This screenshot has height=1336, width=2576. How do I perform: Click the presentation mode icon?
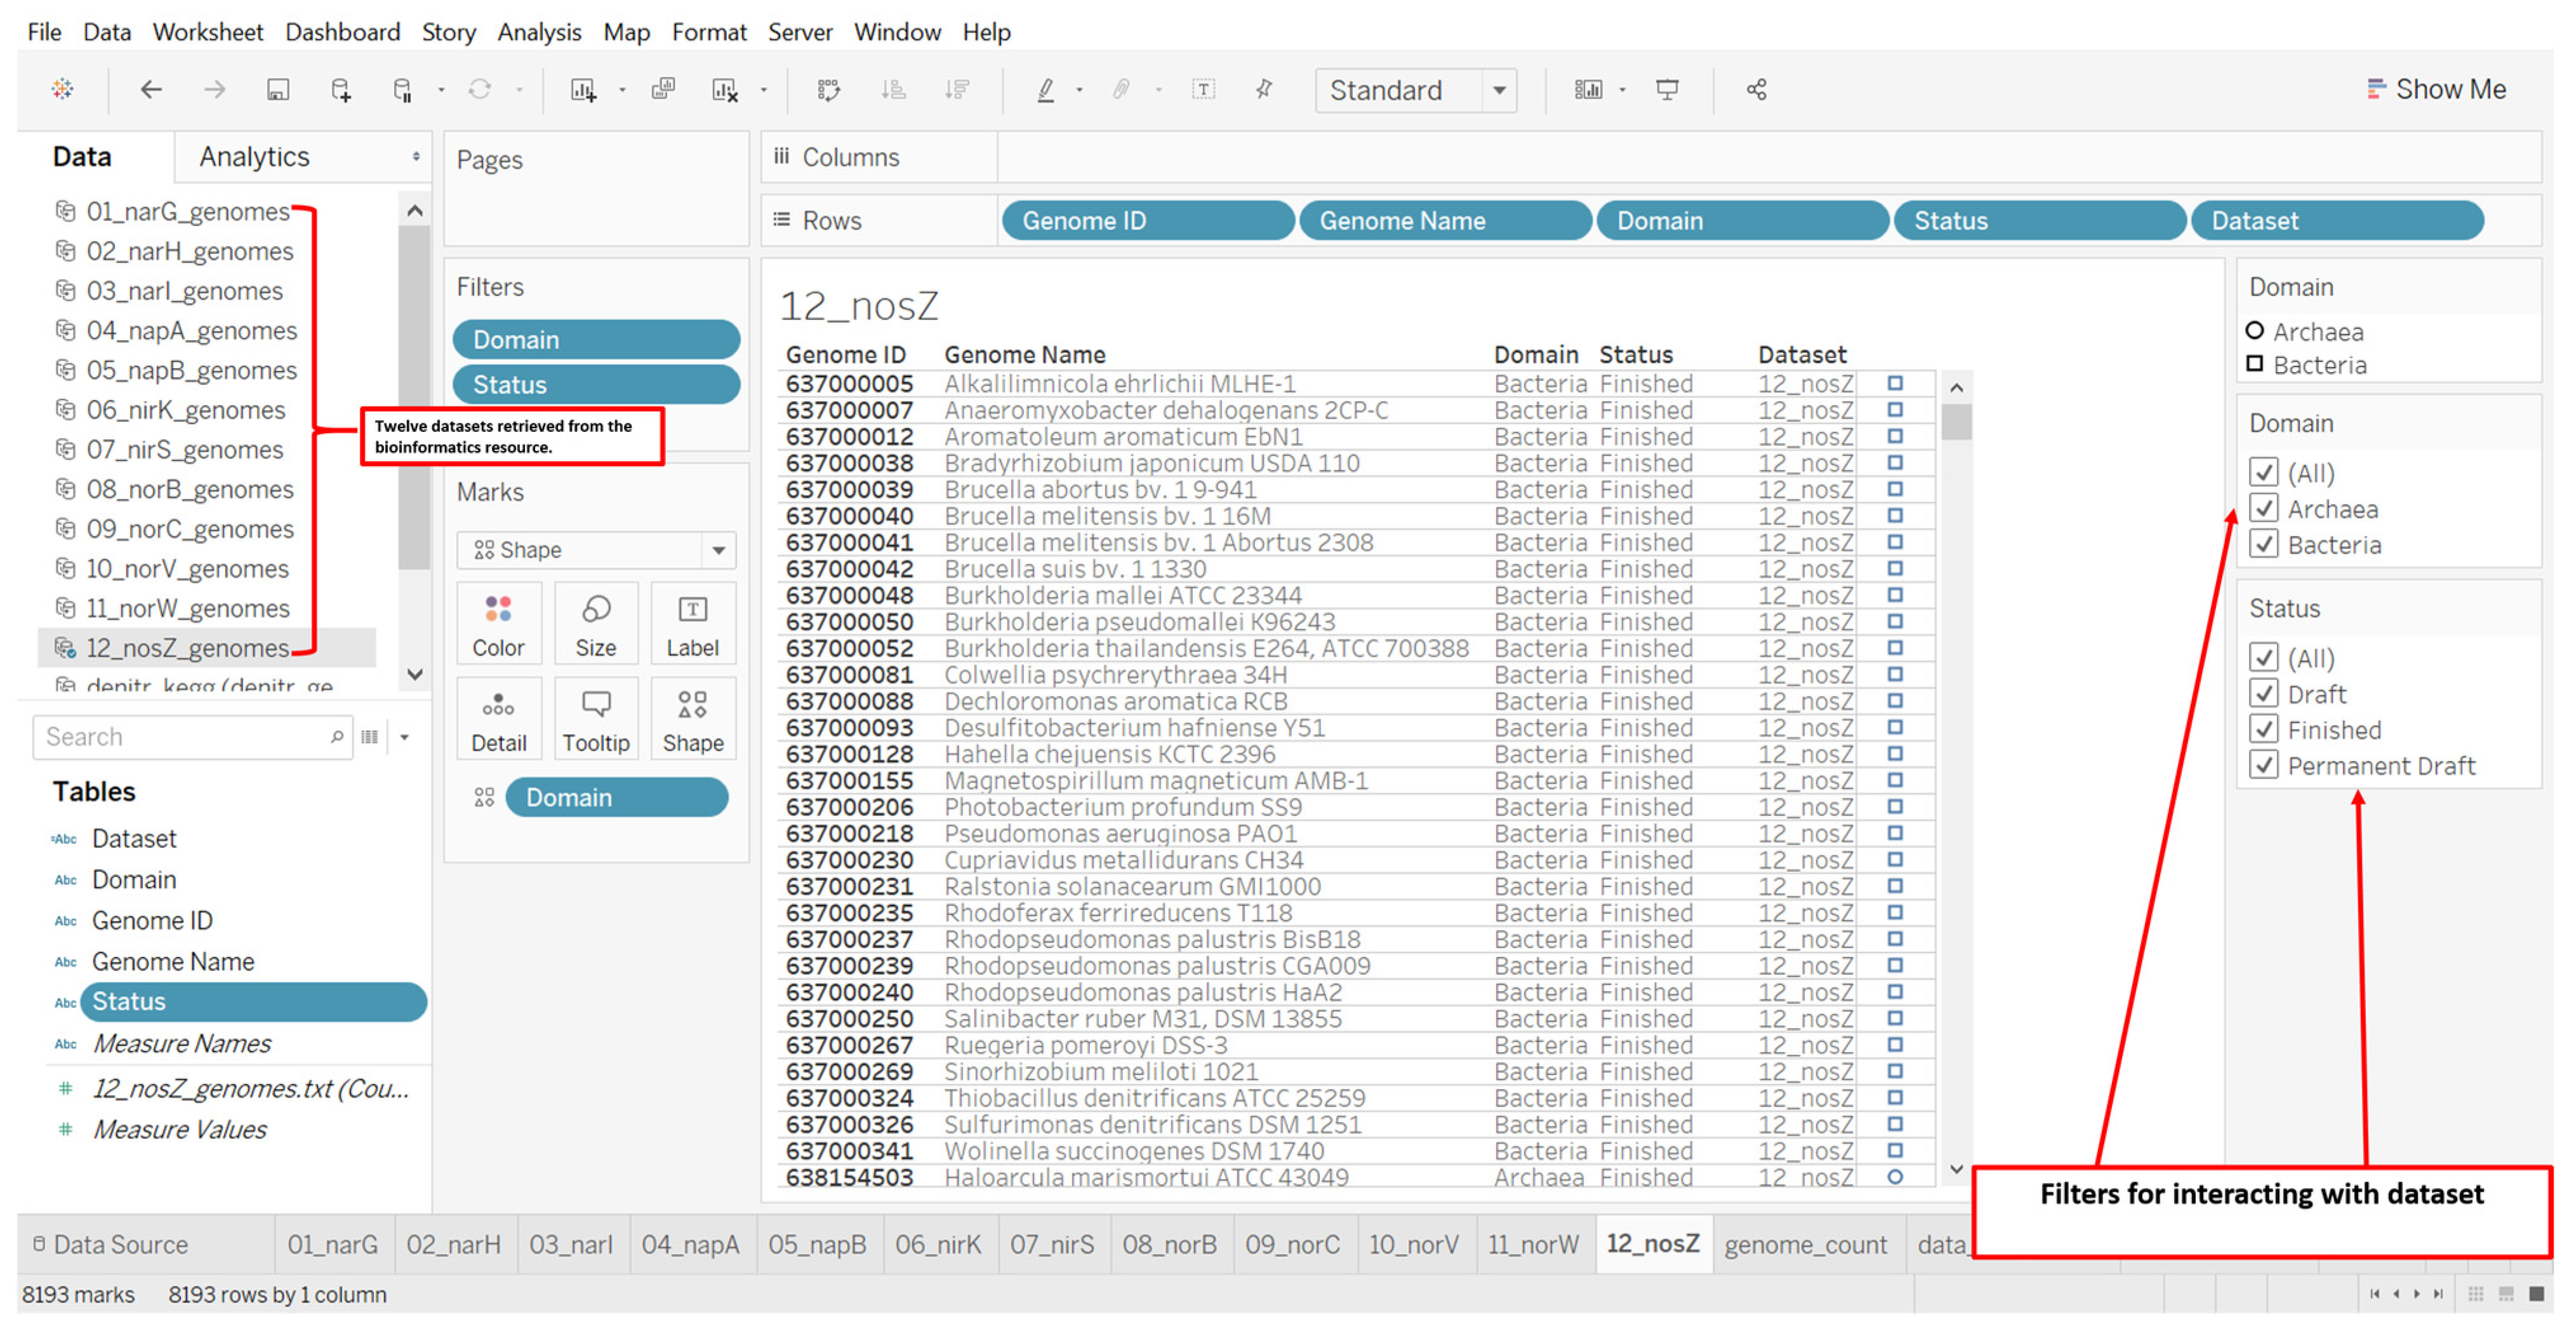pyautogui.click(x=1667, y=90)
